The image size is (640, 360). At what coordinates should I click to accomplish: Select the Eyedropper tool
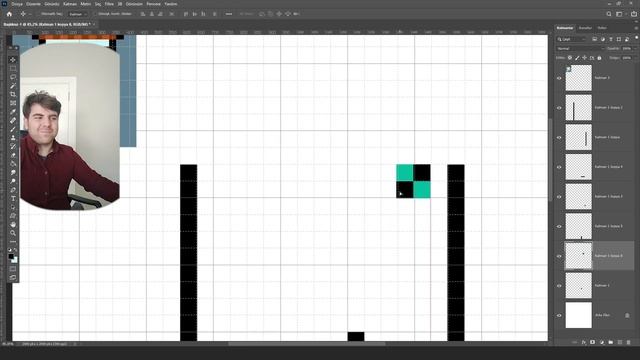tap(13, 111)
